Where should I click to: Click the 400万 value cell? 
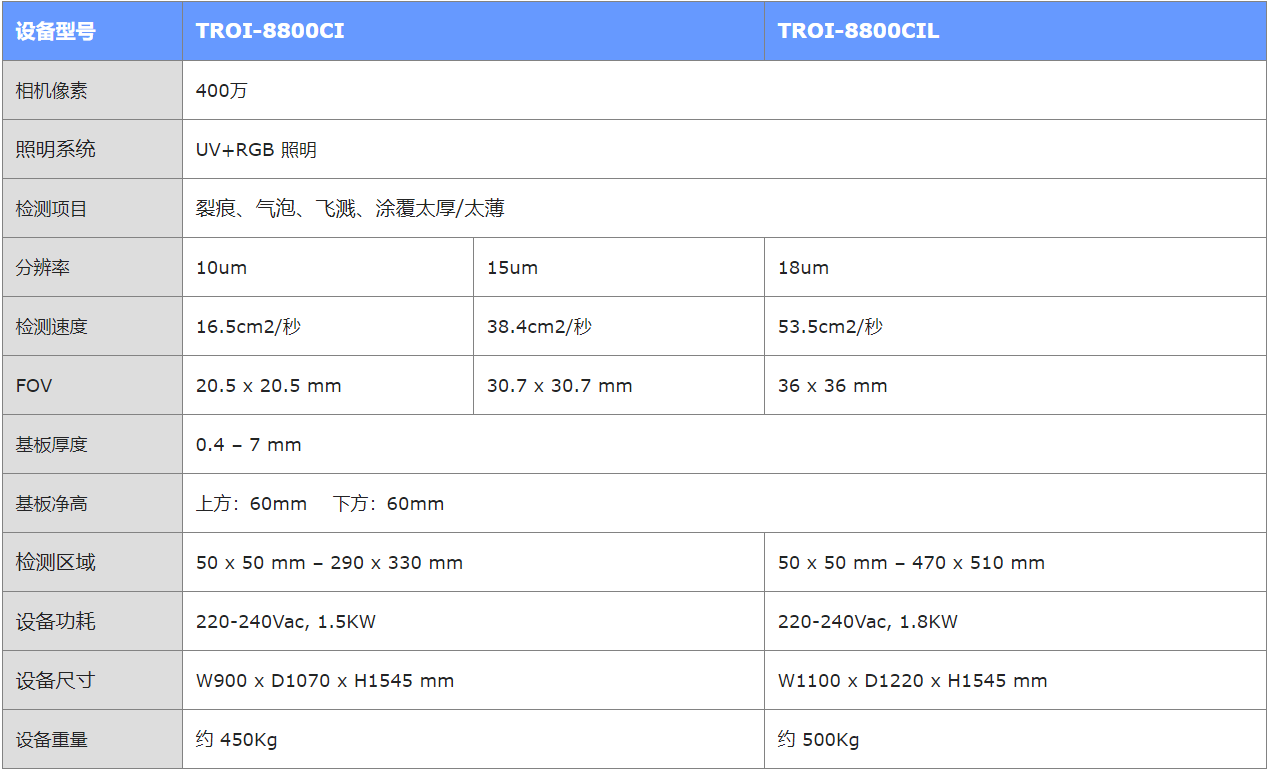click(724, 90)
